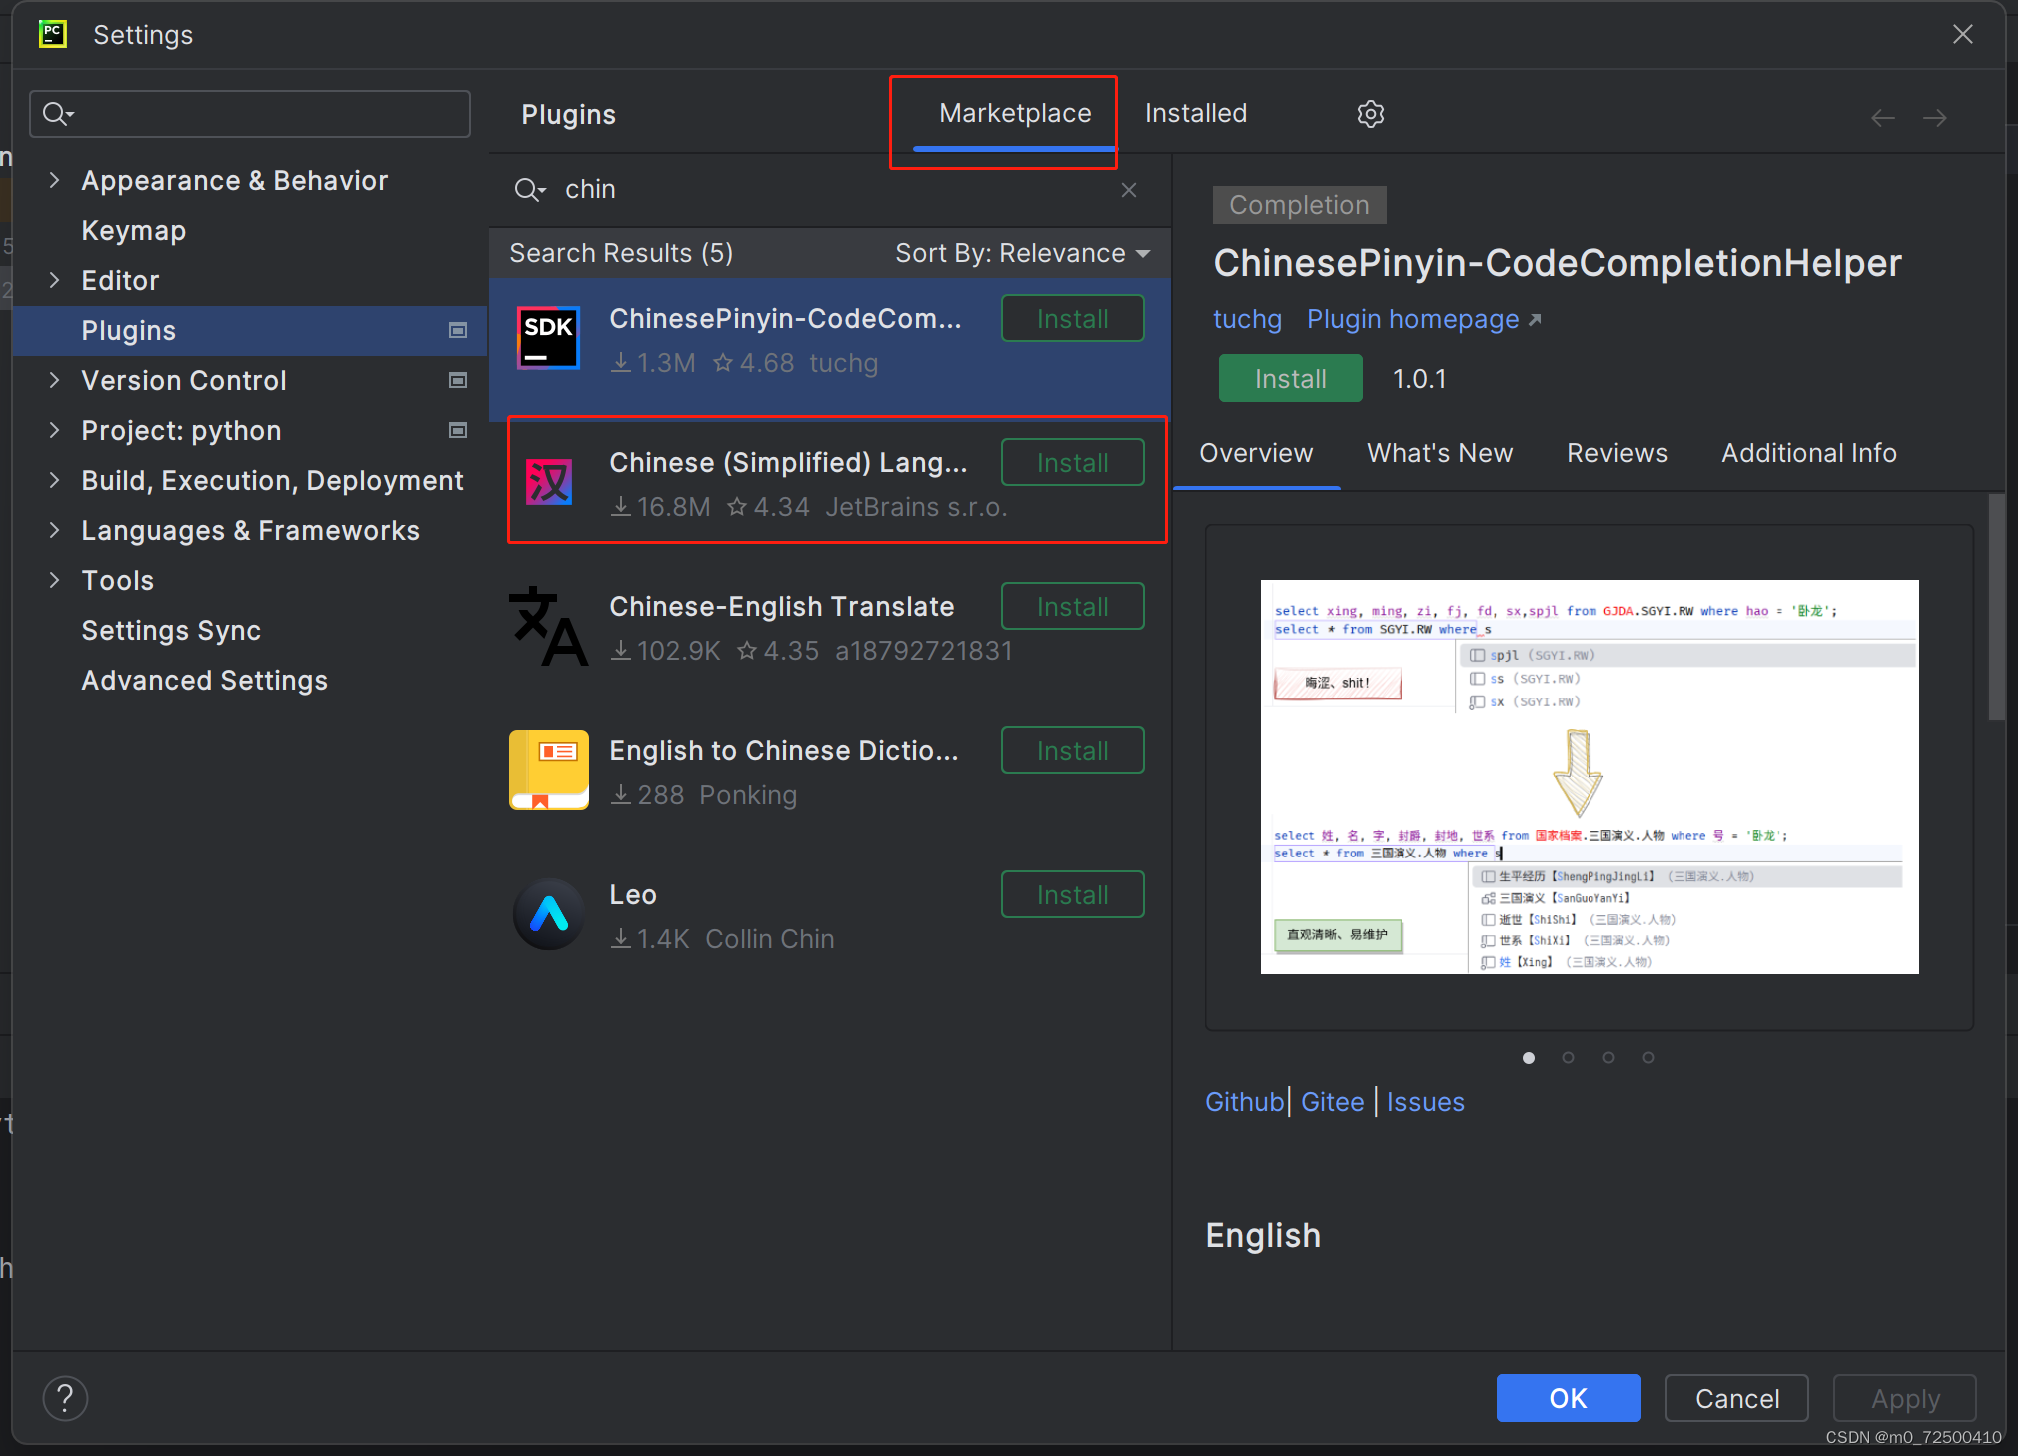The height and width of the screenshot is (1456, 2018).
Task: Expand the Tools section
Action: pyautogui.click(x=54, y=580)
